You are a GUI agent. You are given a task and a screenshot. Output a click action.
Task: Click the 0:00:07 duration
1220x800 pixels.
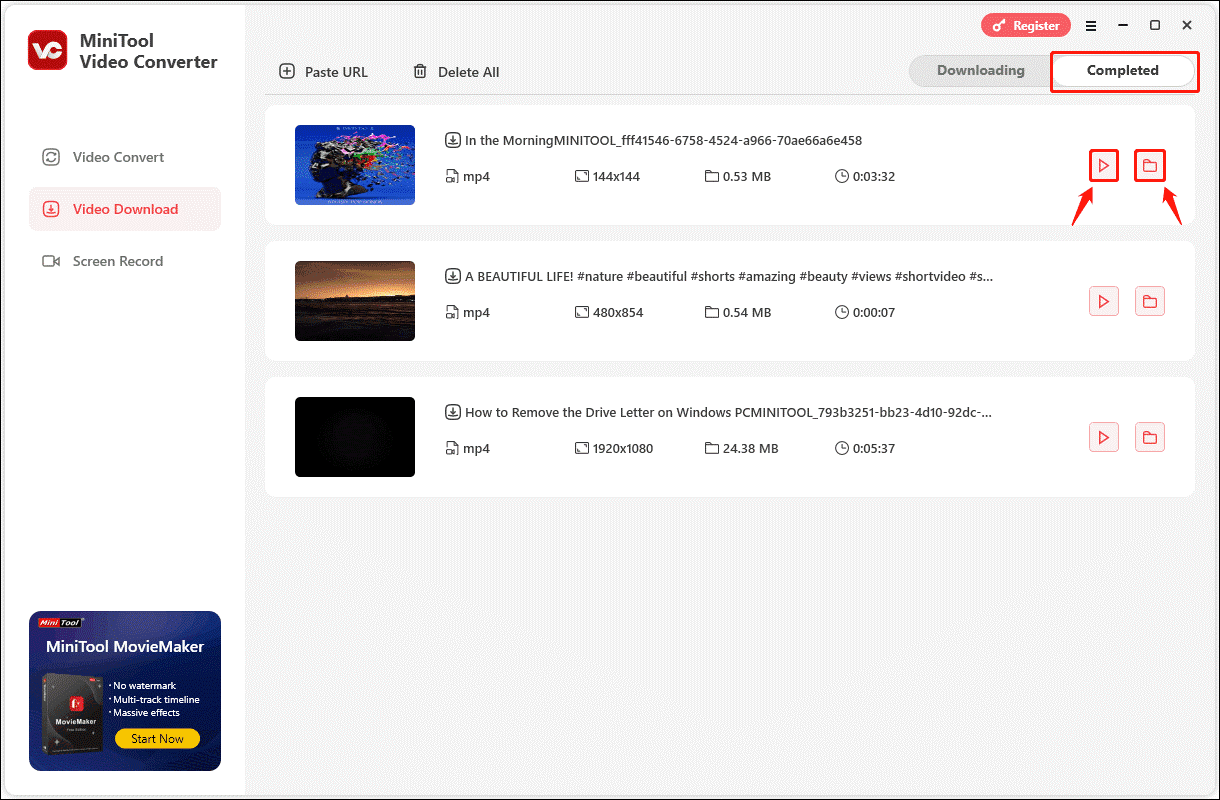click(874, 313)
